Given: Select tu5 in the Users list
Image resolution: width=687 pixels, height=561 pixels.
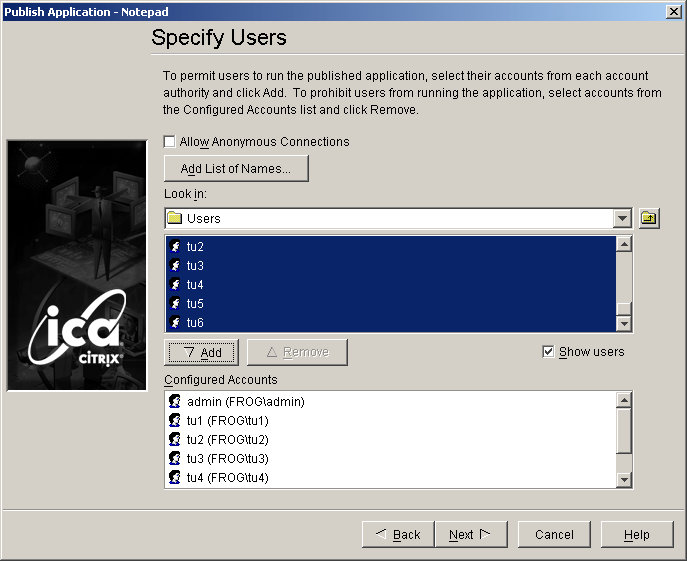Looking at the screenshot, I should click(391, 303).
